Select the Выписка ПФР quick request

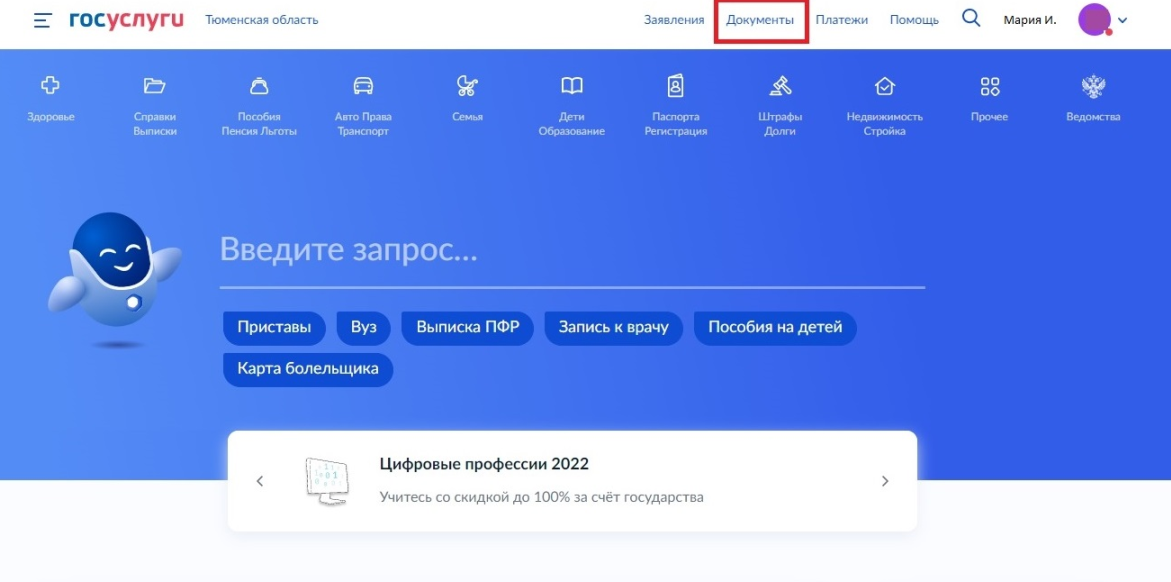point(468,328)
